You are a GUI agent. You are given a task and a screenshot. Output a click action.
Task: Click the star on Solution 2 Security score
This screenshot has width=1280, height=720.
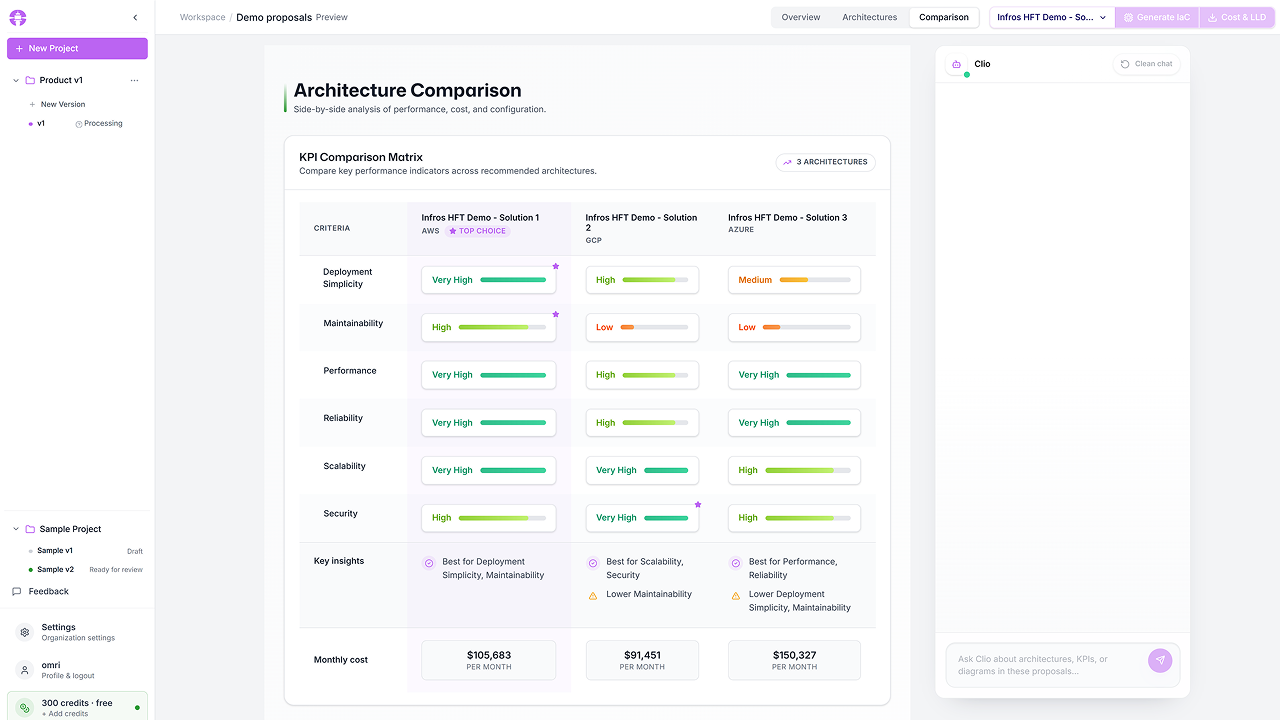698,504
